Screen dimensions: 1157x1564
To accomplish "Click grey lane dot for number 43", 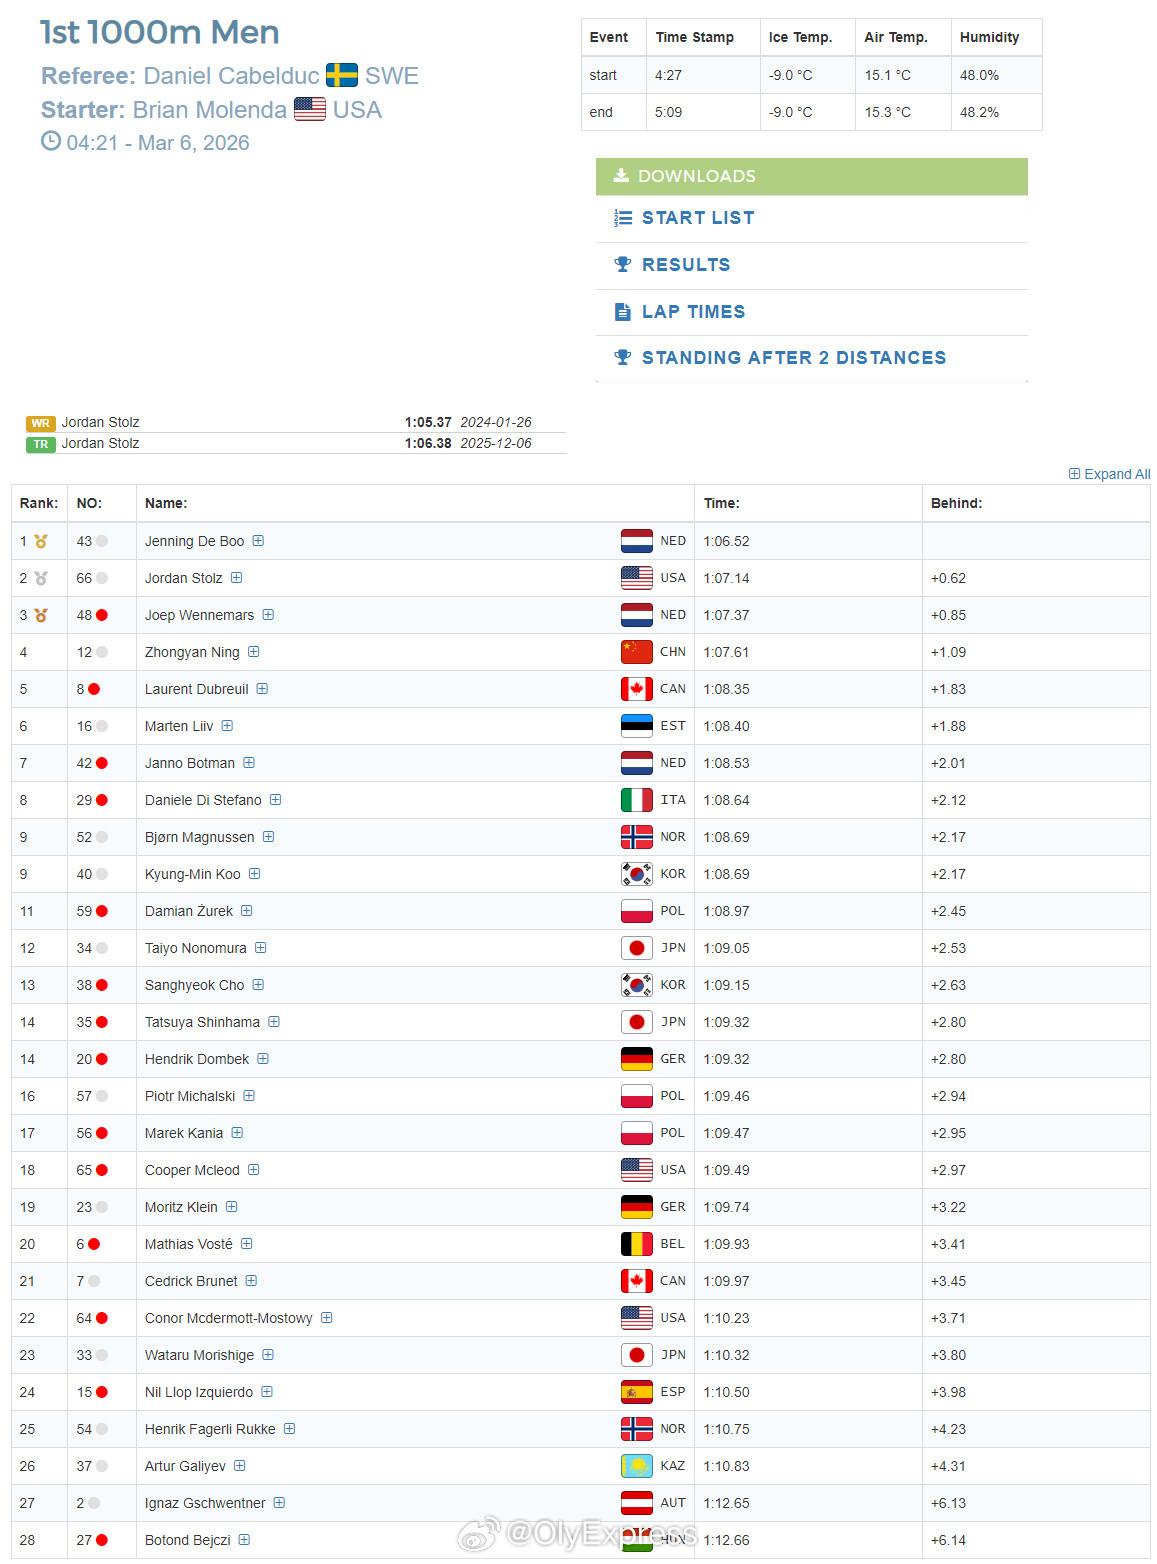I will (102, 541).
